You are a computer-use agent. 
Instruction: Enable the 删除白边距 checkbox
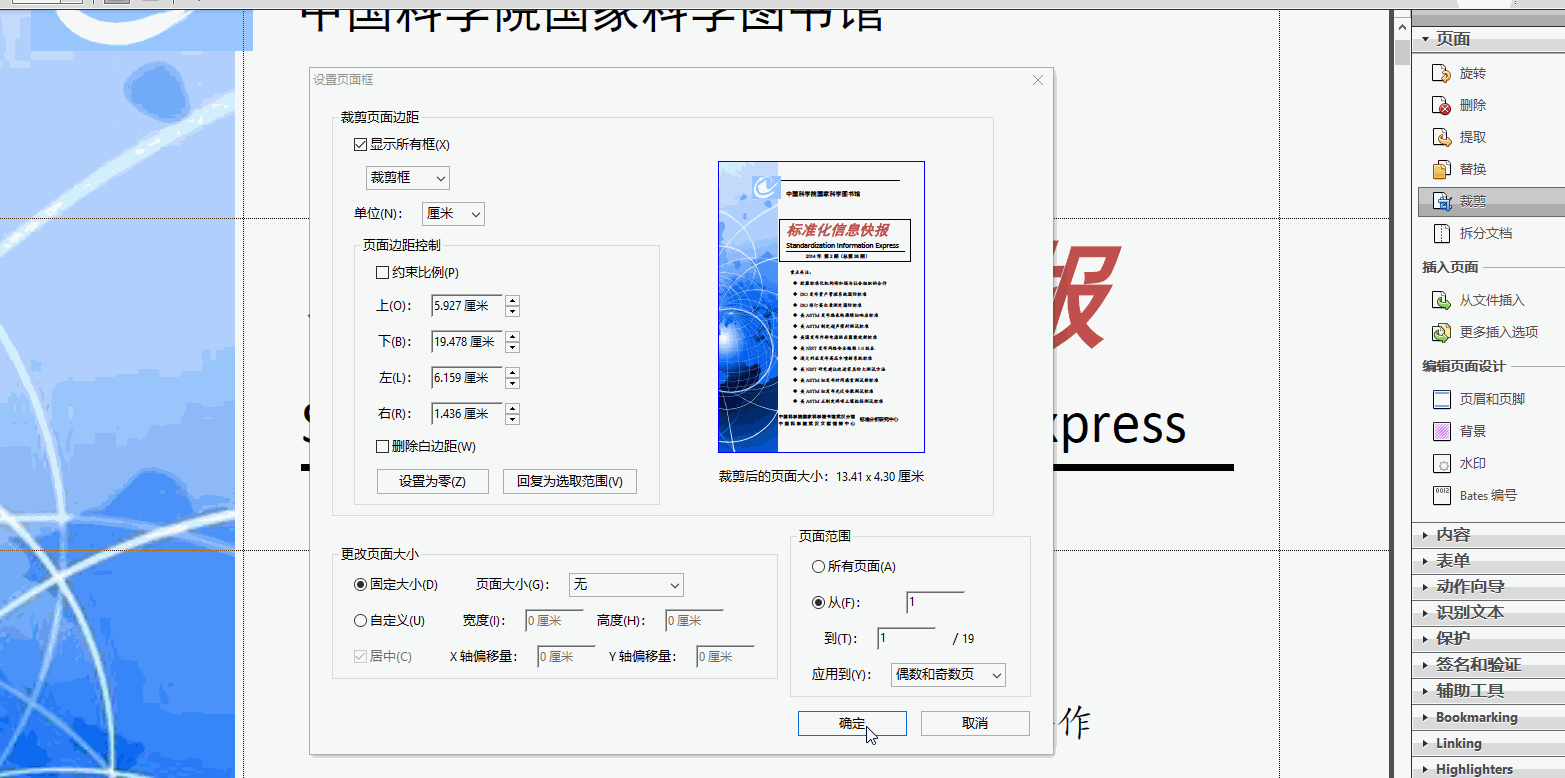click(382, 446)
